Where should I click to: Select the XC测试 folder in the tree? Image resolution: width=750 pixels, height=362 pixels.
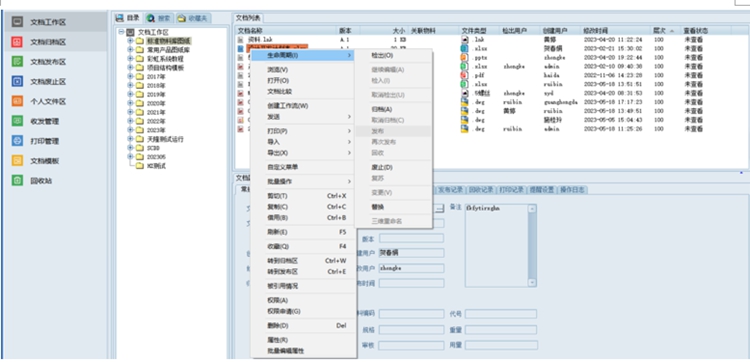(156, 166)
